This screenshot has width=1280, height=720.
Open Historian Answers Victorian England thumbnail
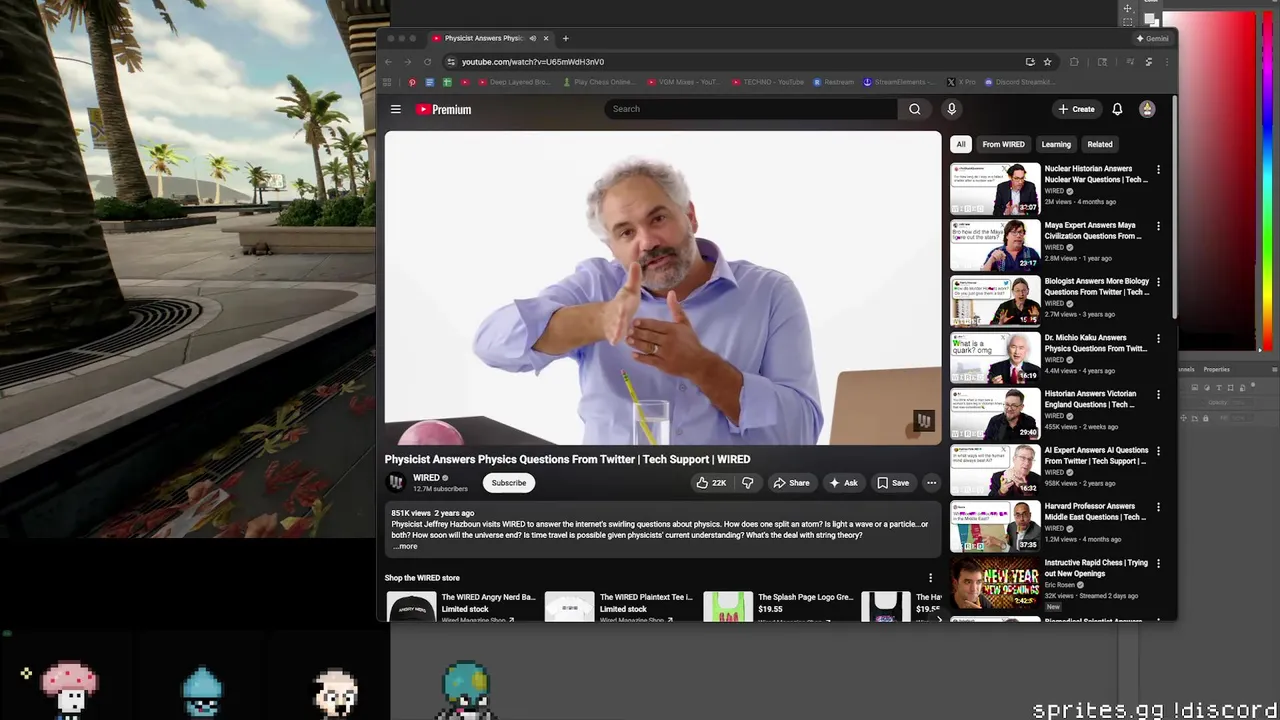point(995,413)
